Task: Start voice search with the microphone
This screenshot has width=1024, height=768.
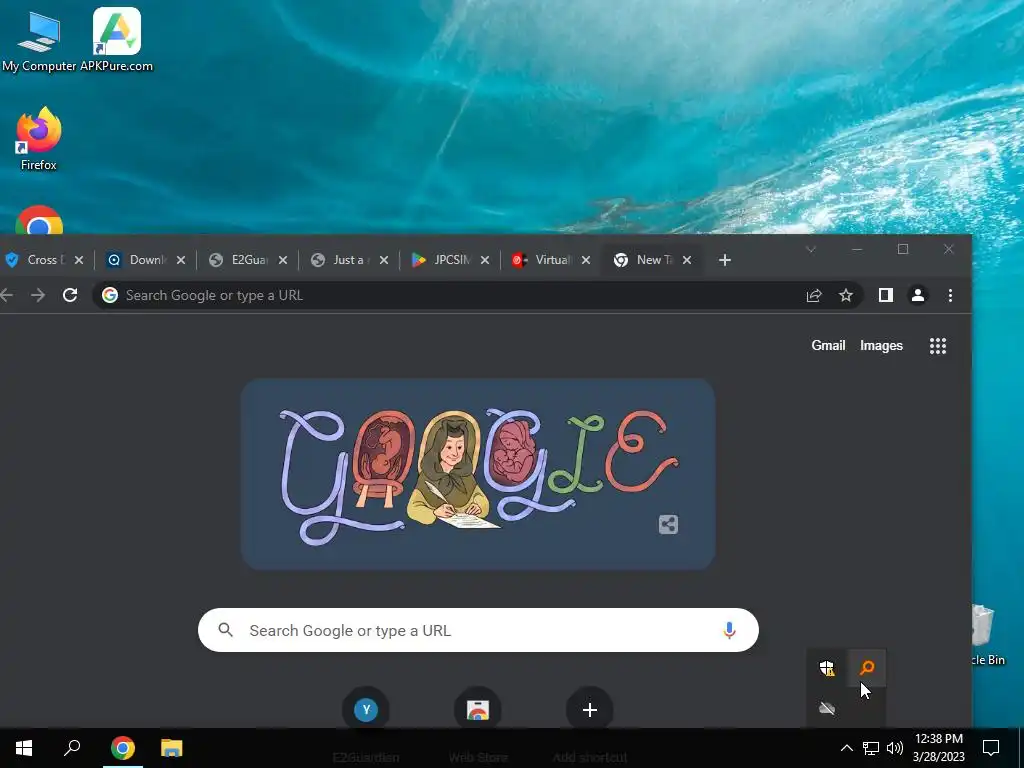Action: (729, 630)
